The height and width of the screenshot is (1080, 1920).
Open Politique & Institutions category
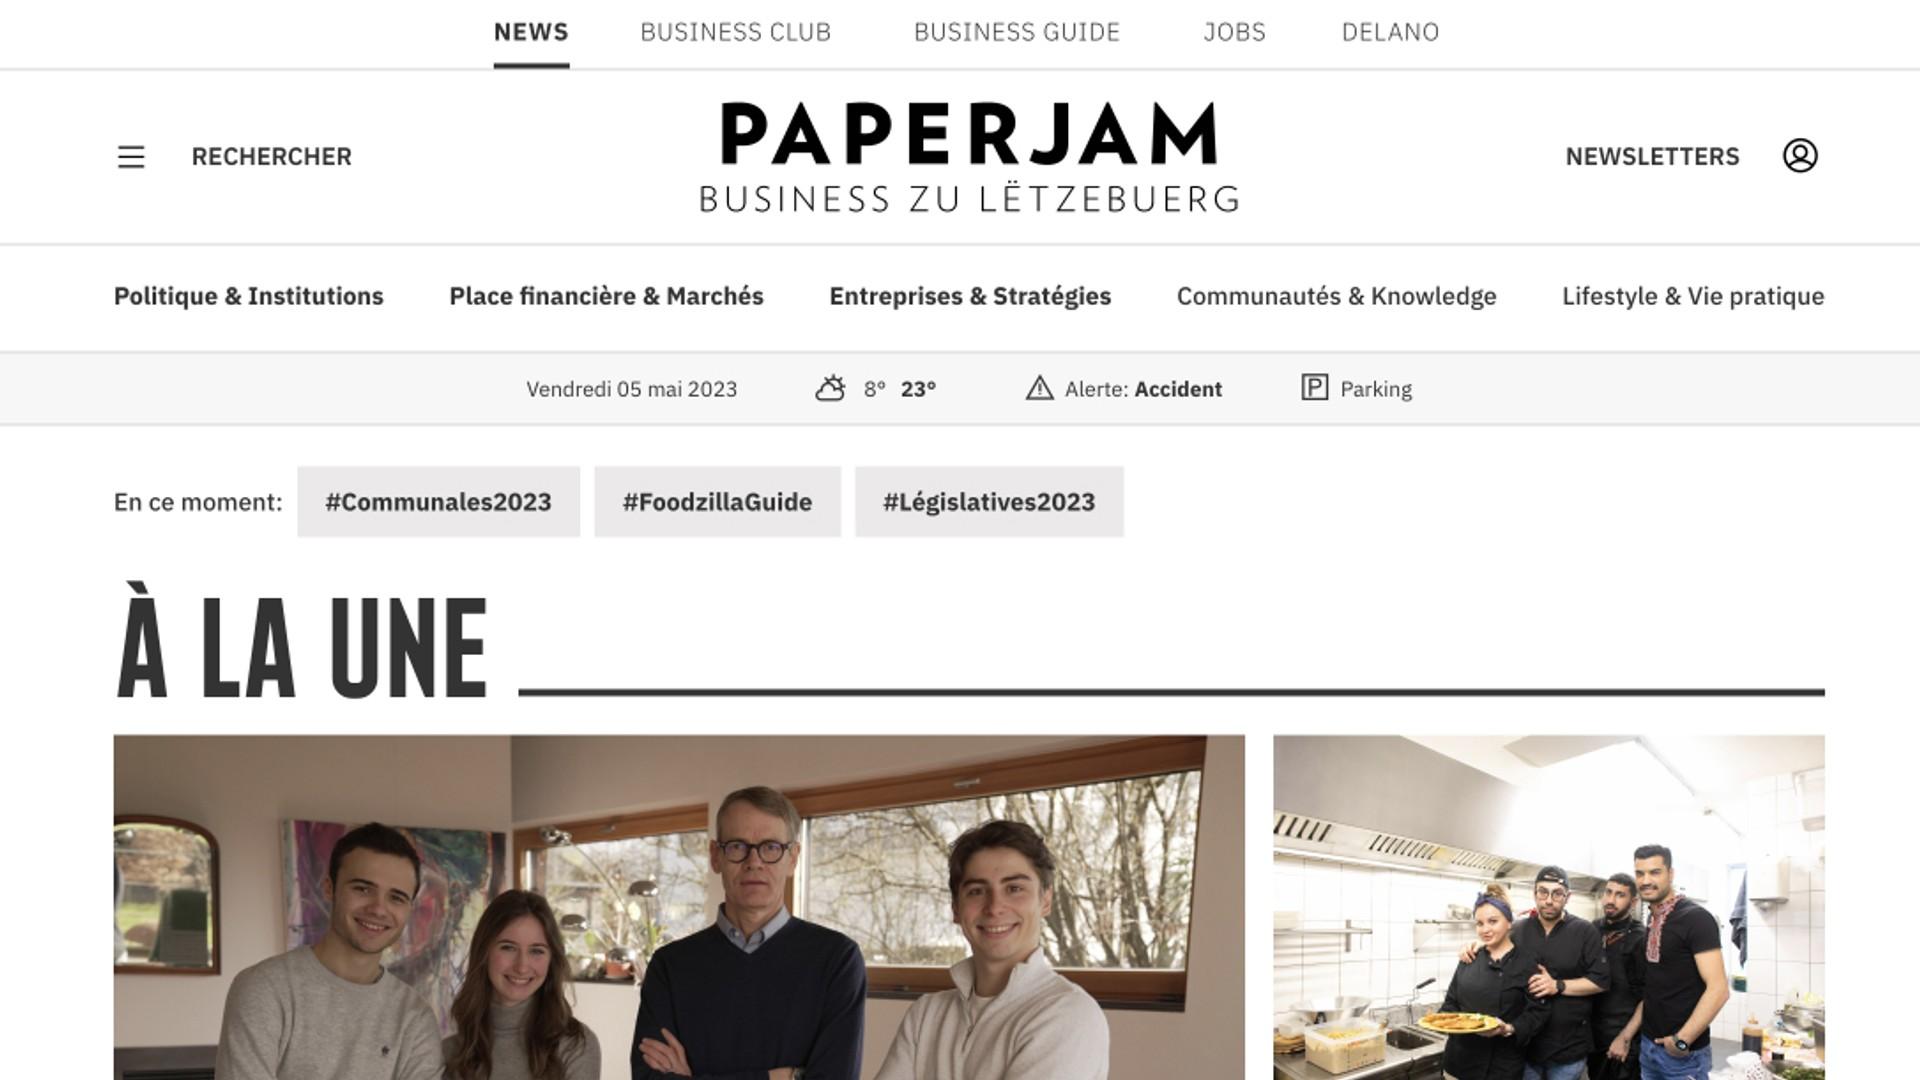click(249, 296)
